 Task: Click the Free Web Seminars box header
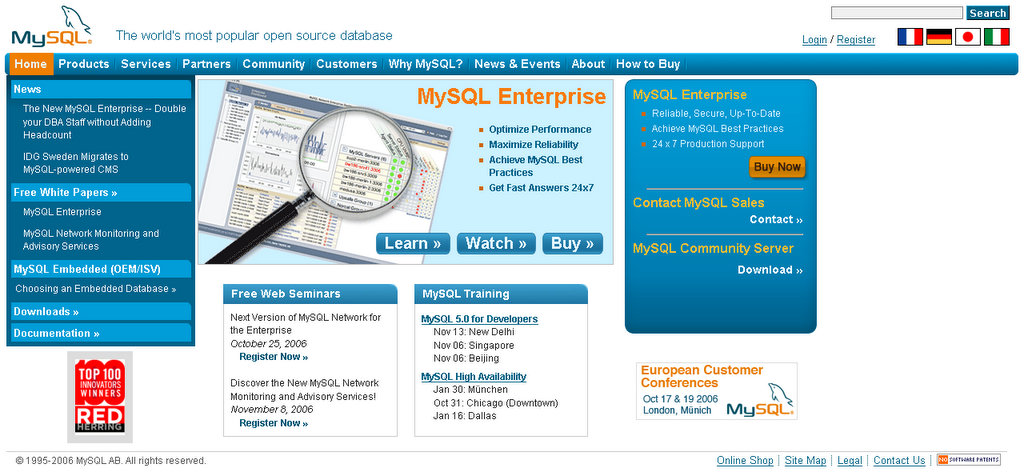click(x=310, y=294)
